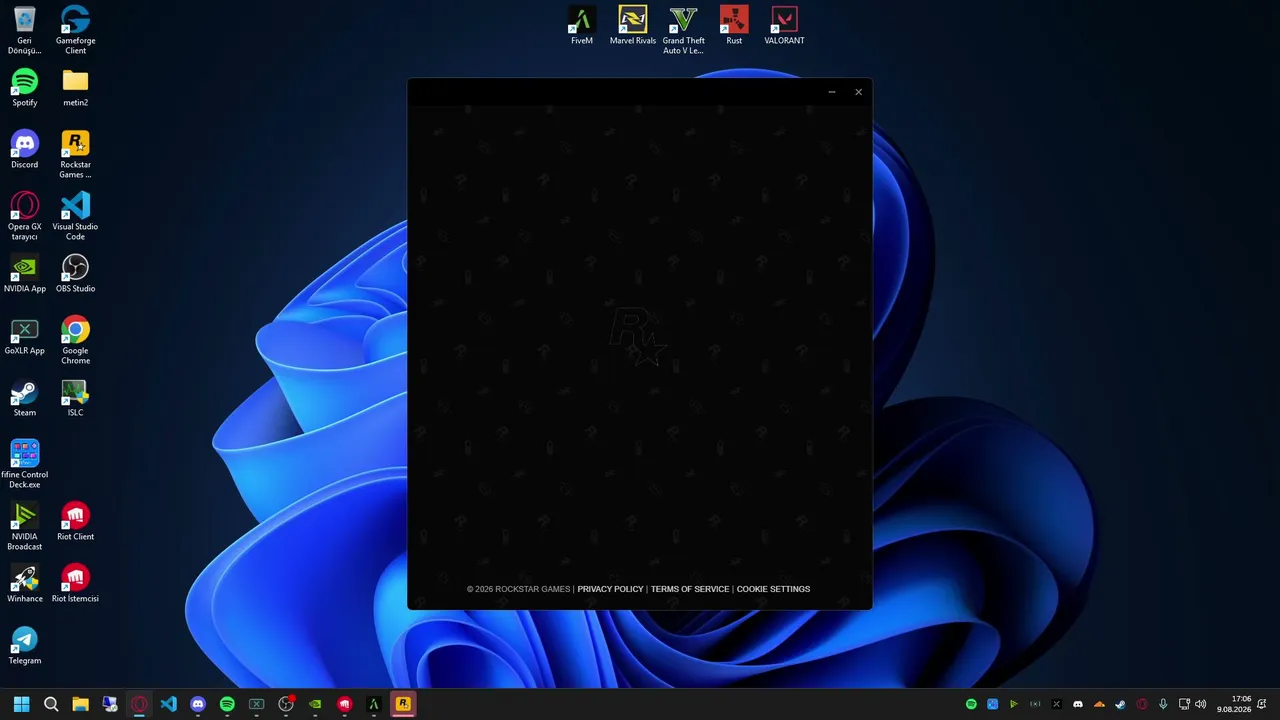
Task: Select the metin2 folder on the desktop
Action: [x=75, y=88]
